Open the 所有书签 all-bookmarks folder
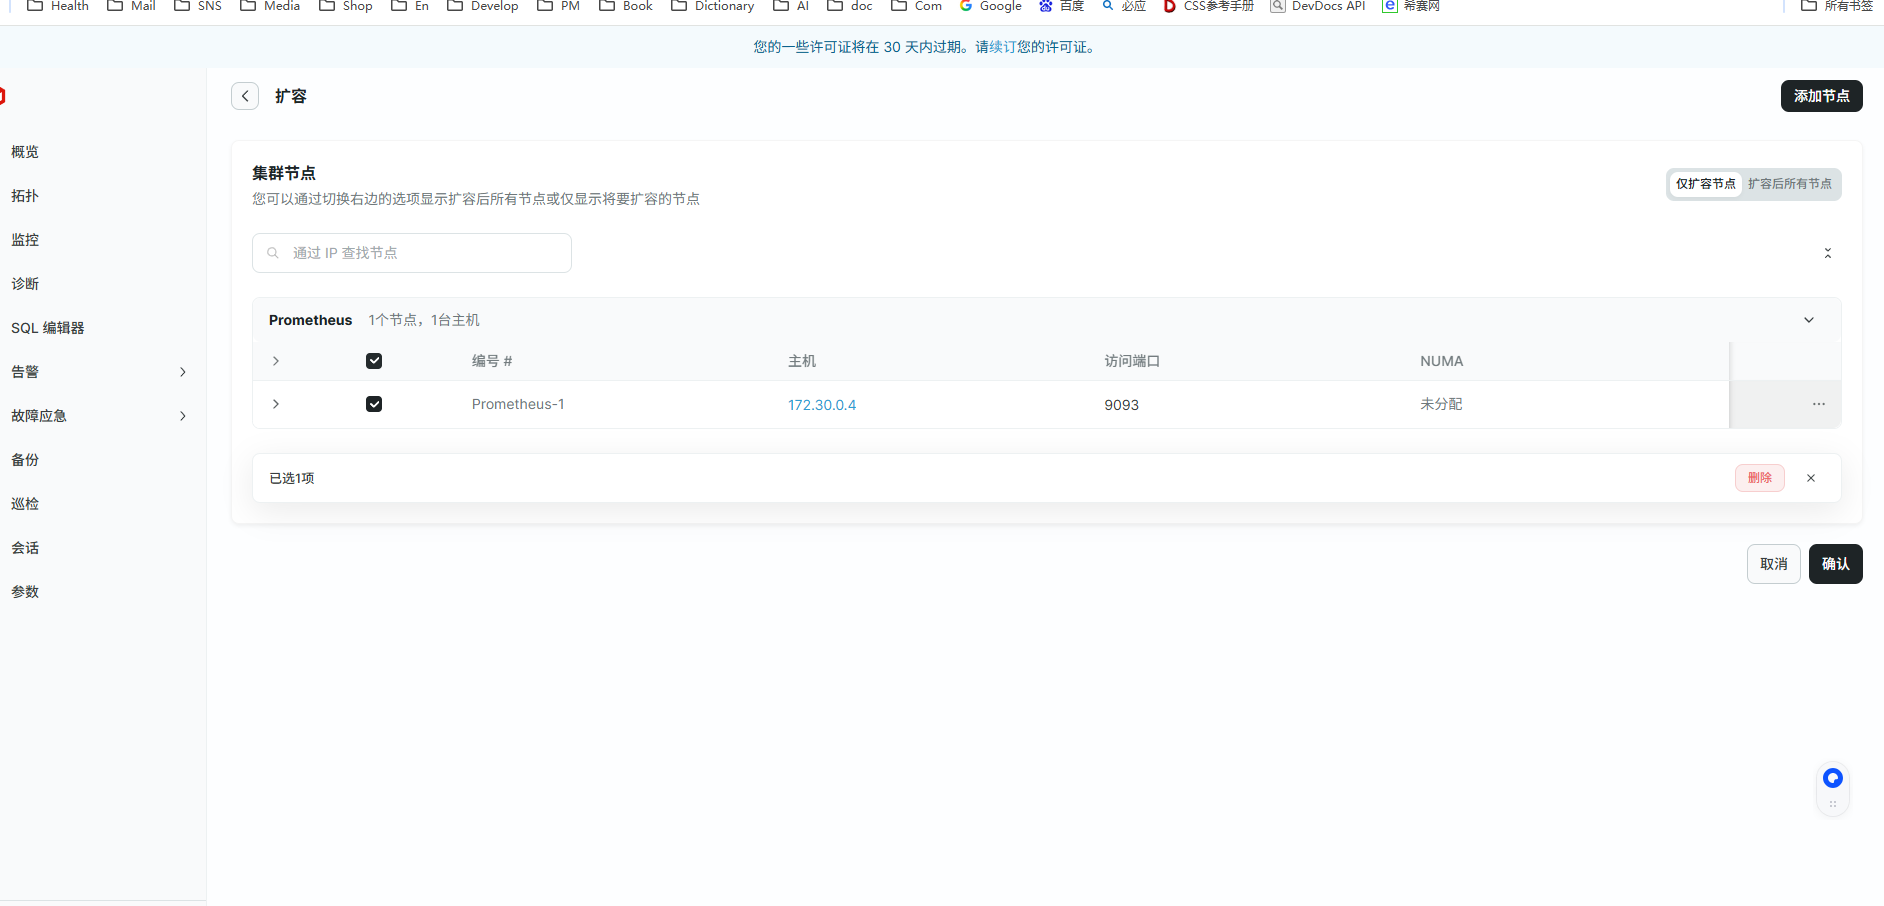 pos(1837,6)
